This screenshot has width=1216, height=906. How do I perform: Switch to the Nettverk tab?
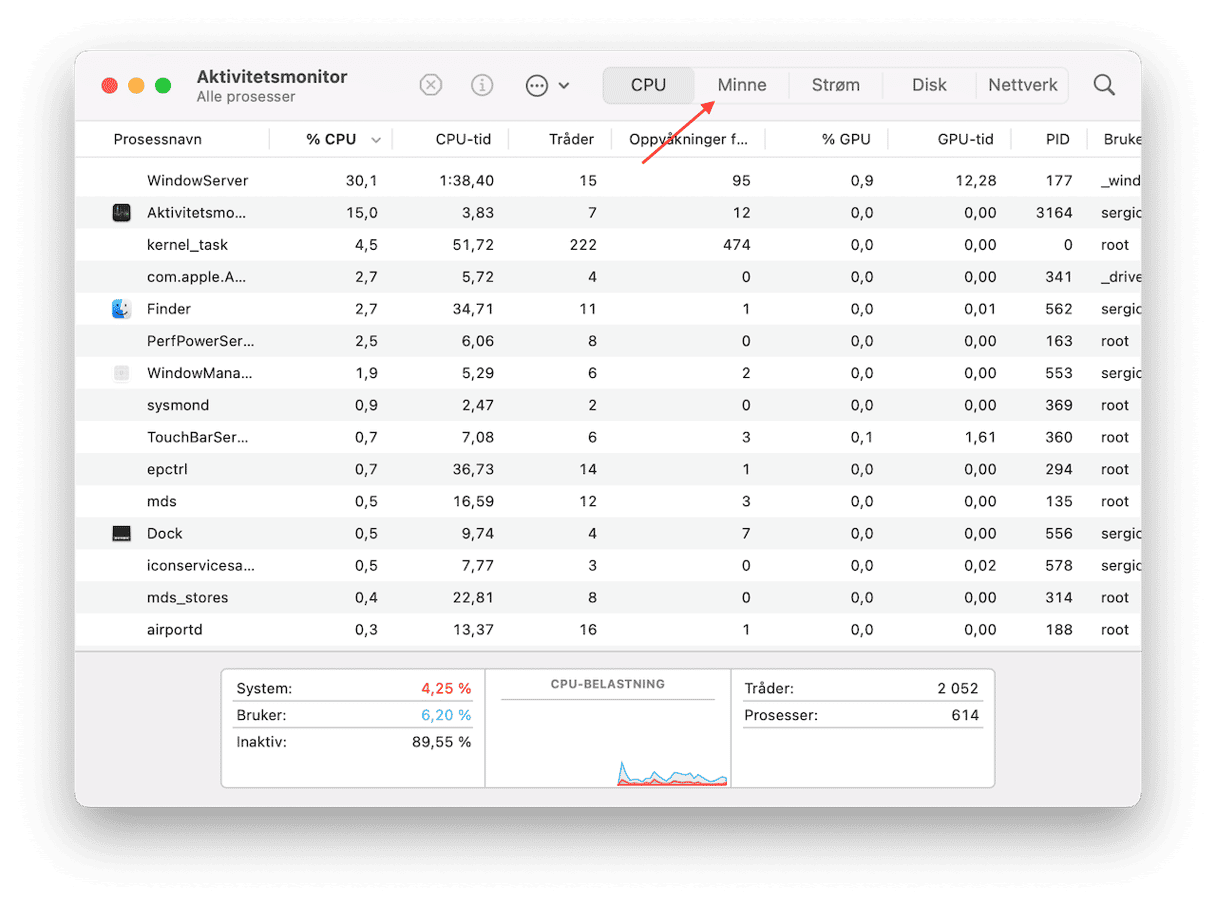point(1022,85)
